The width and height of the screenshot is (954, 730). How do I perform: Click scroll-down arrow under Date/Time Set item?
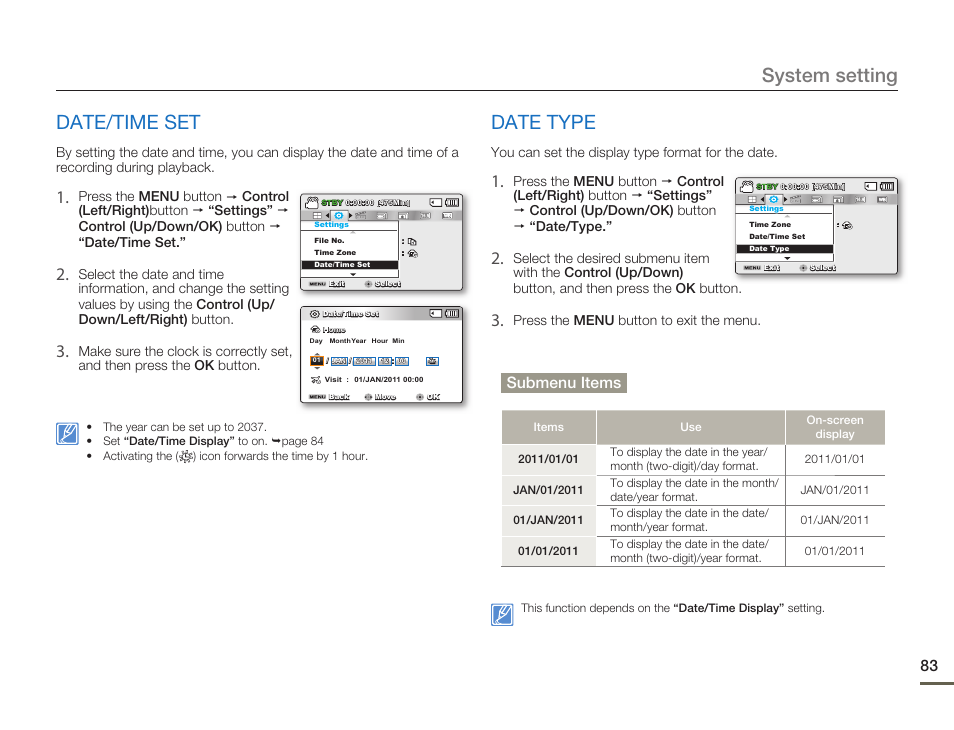[353, 274]
